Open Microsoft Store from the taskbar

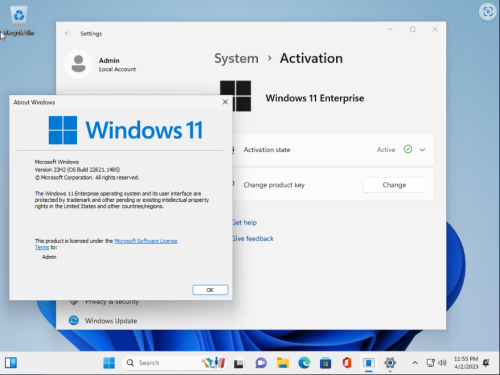tap(325, 363)
